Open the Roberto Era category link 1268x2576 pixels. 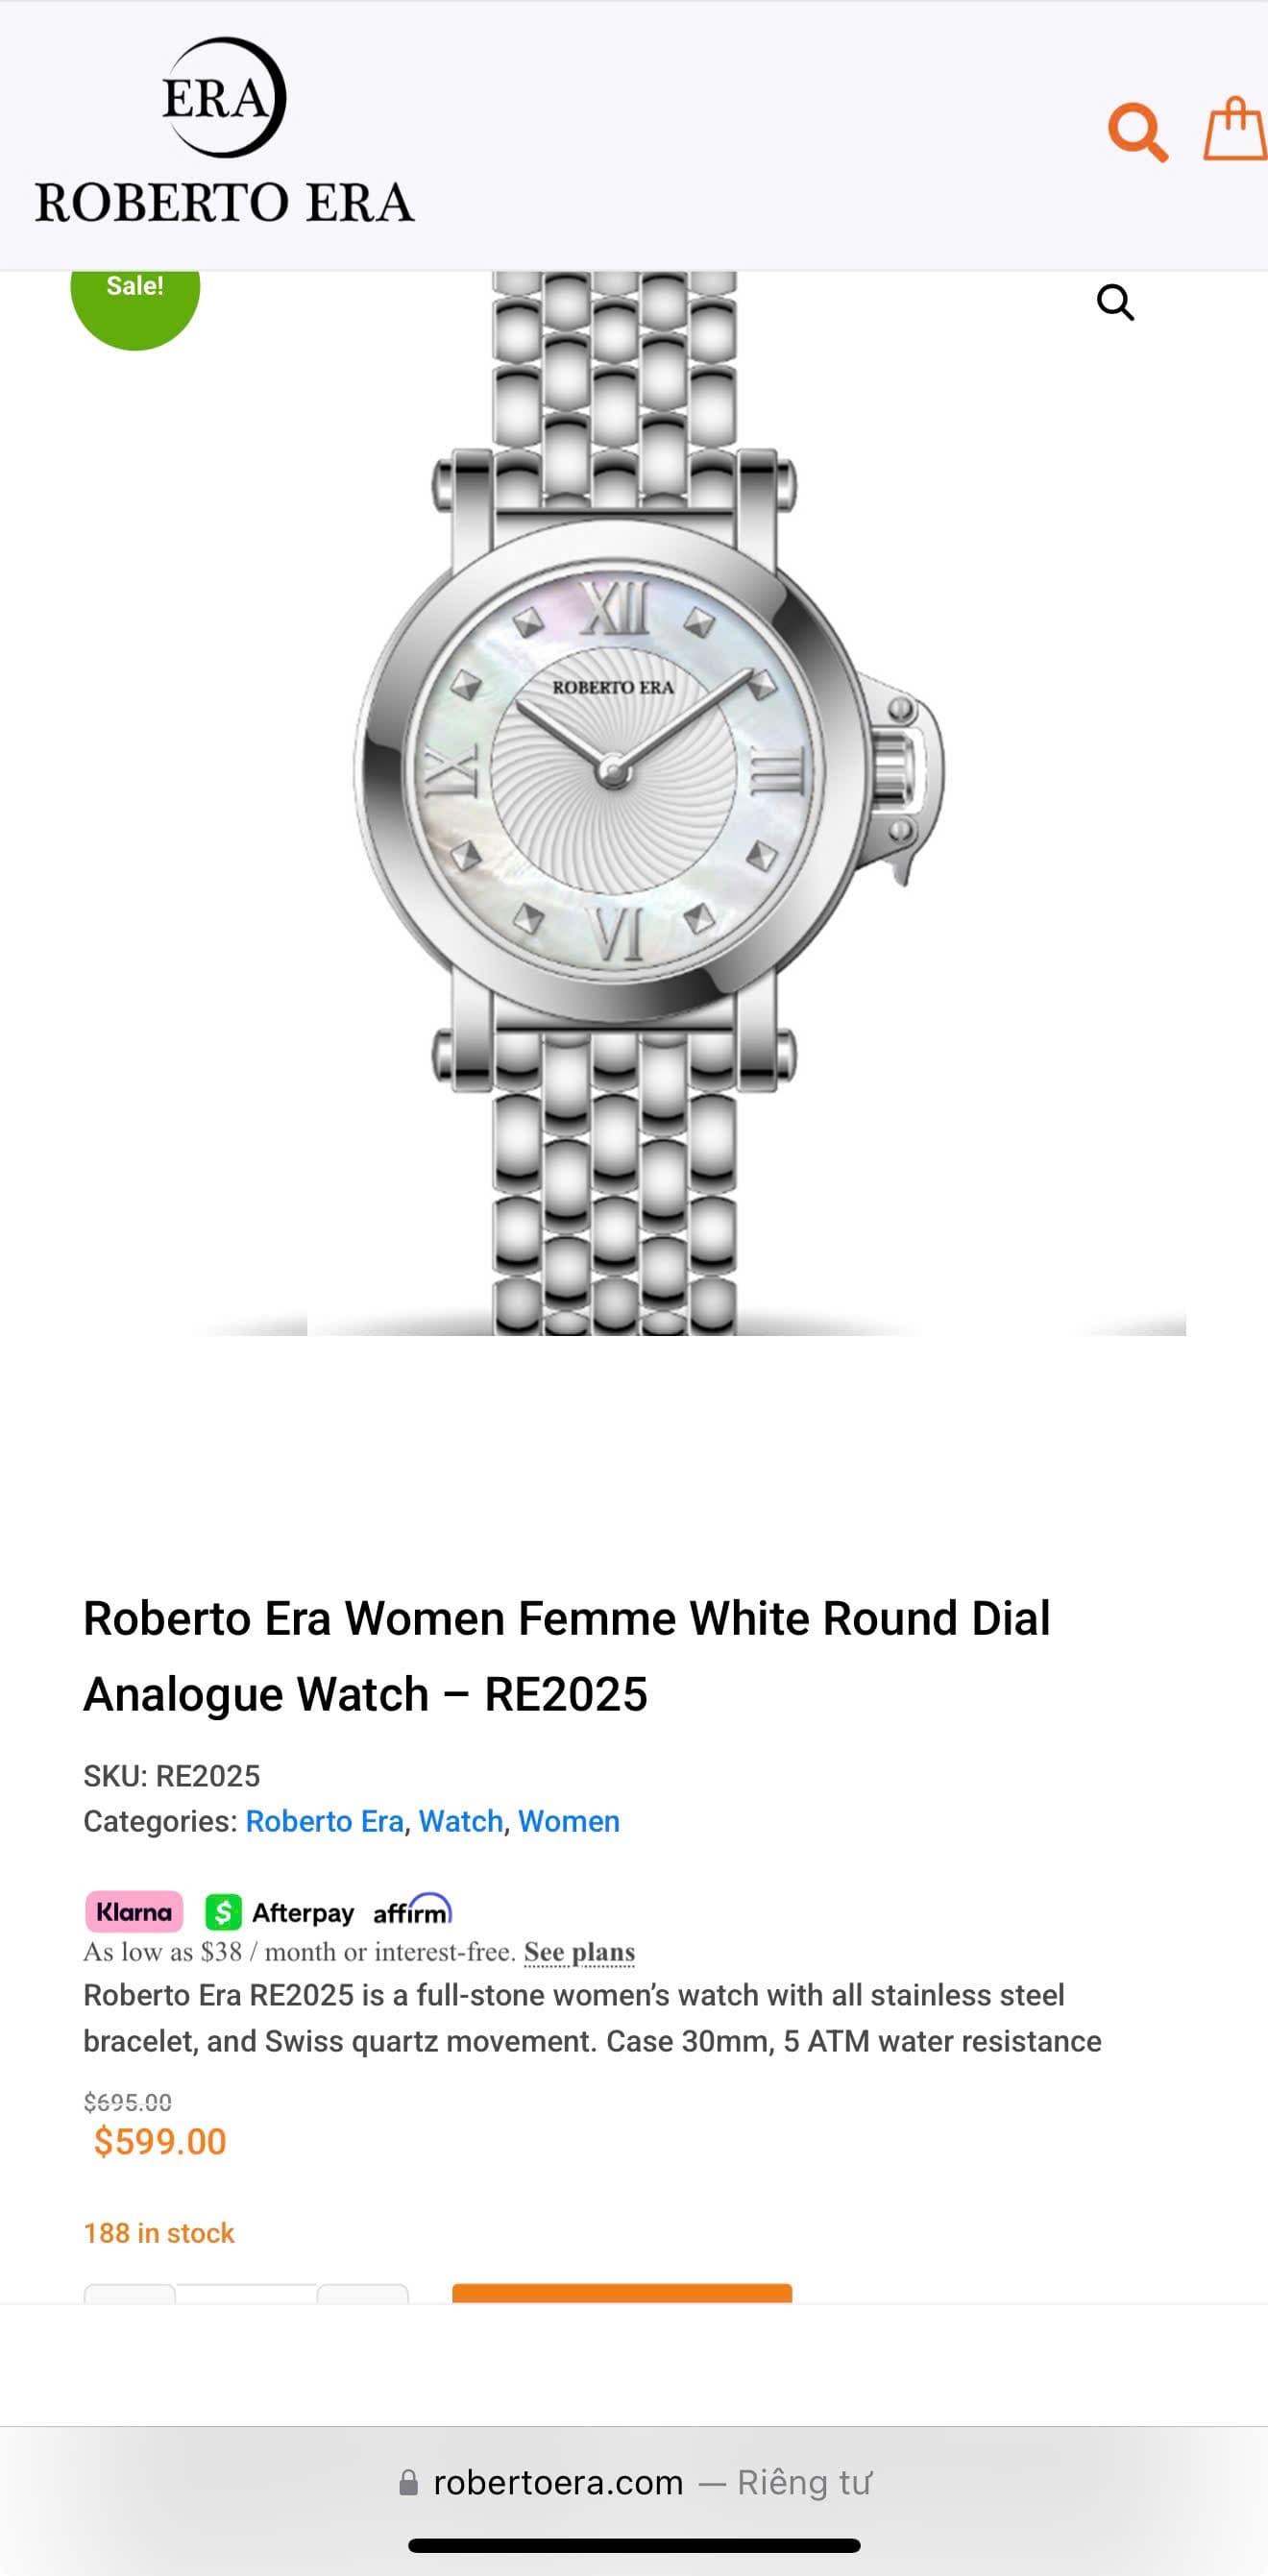tap(324, 1821)
